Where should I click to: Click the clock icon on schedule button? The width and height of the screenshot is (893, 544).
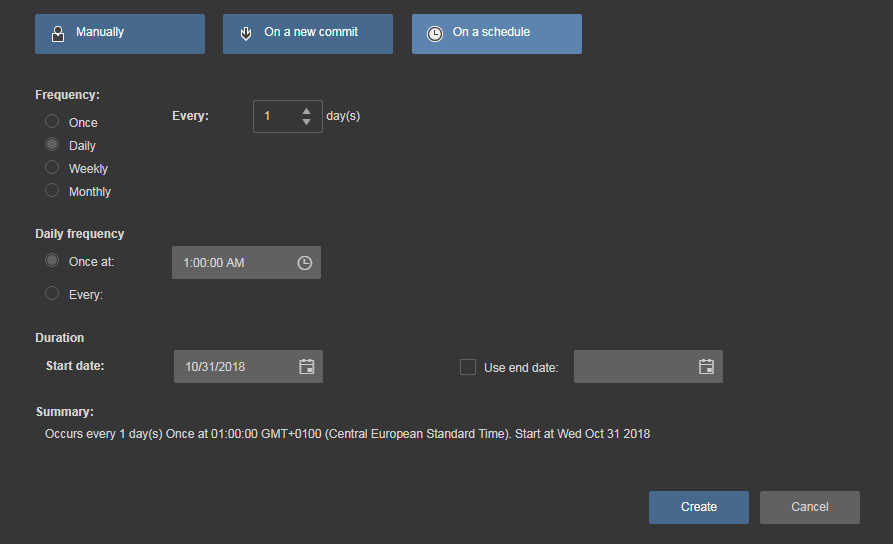tap(435, 34)
